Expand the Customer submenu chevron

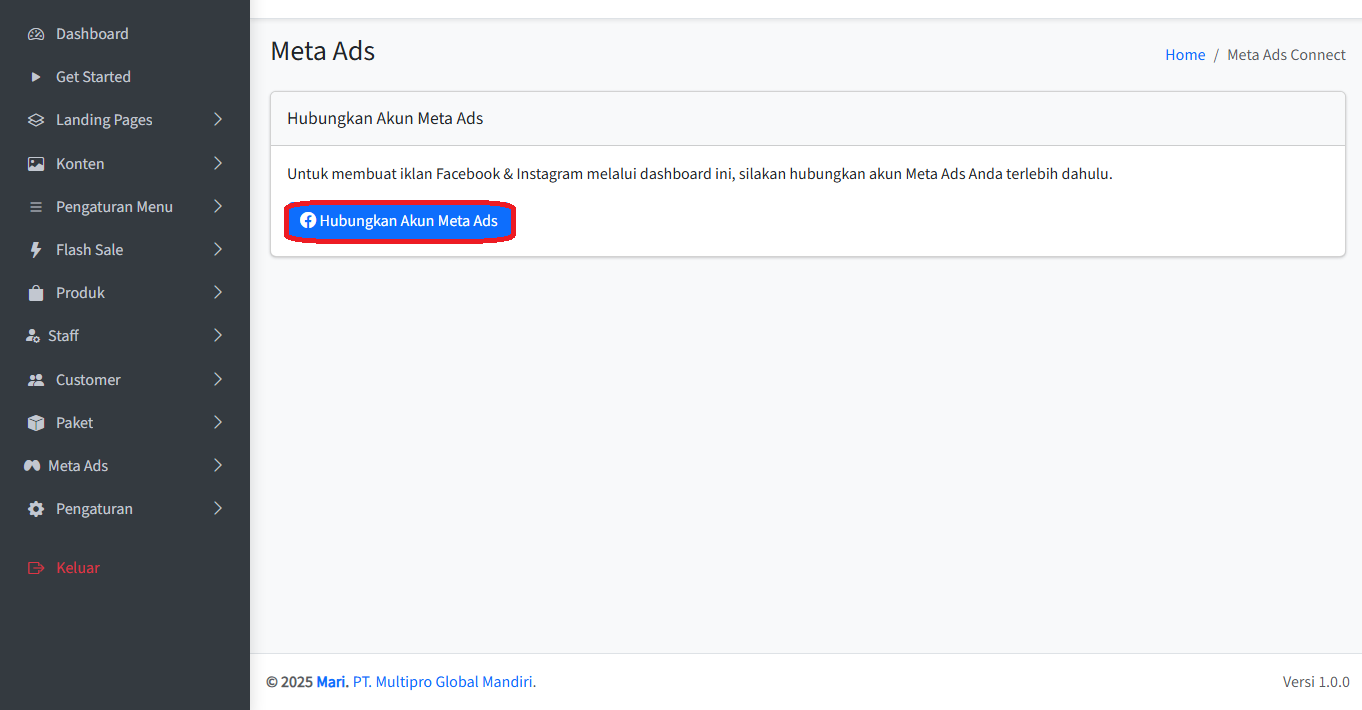click(x=218, y=380)
